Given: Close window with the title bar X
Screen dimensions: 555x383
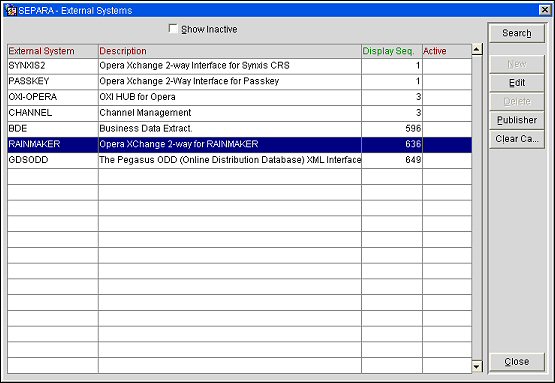Looking at the screenshot, I should (x=545, y=10).
